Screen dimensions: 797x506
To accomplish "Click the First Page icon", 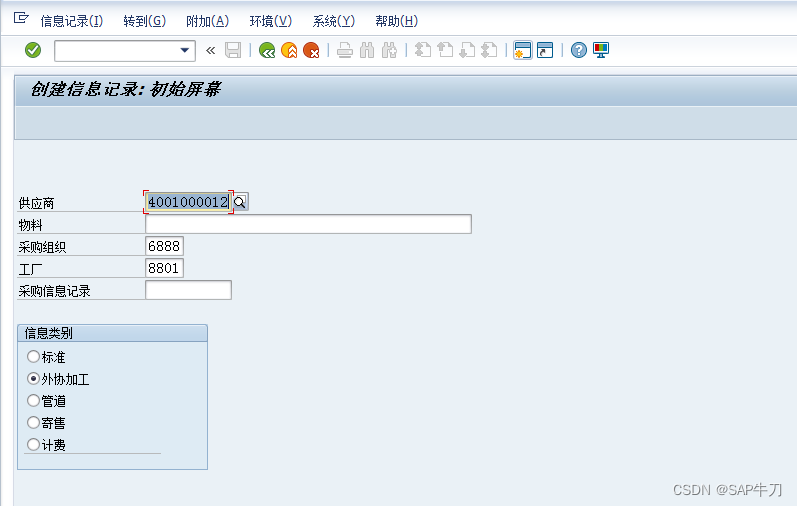I will point(423,50).
